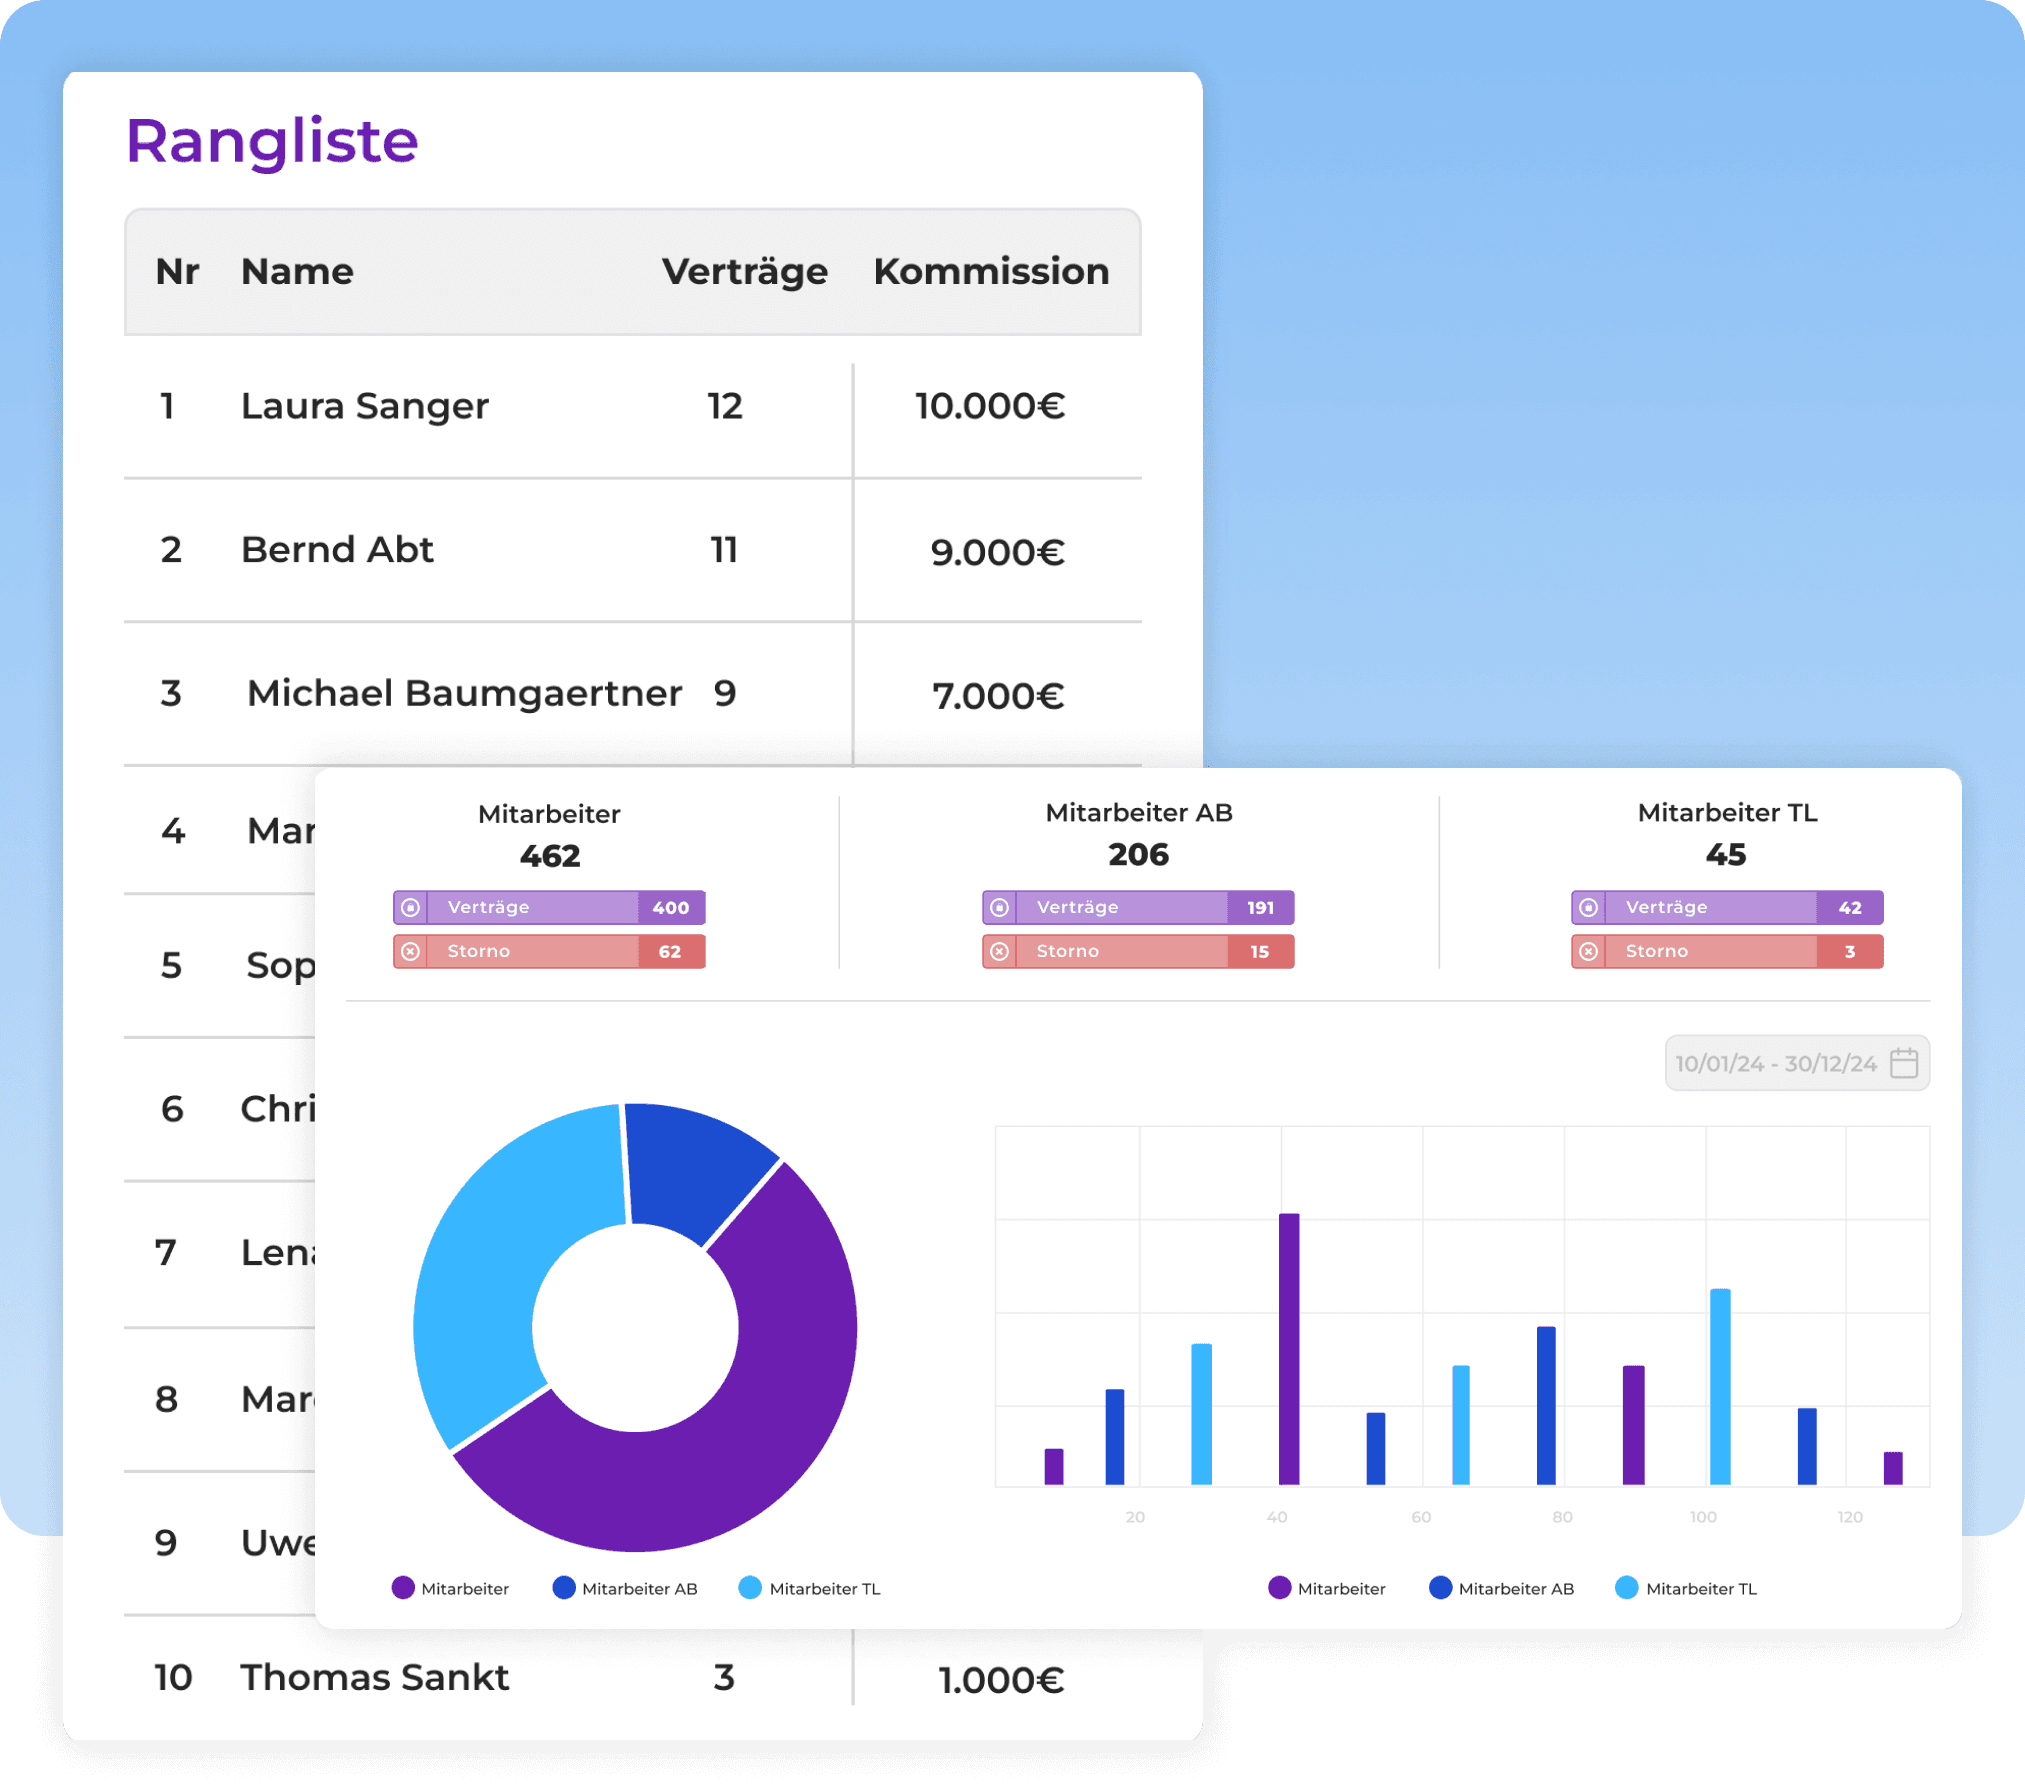Image resolution: width=2025 pixels, height=1788 pixels.
Task: Click the Storno cancel icon under Mitarbeiter
Action: tap(410, 951)
